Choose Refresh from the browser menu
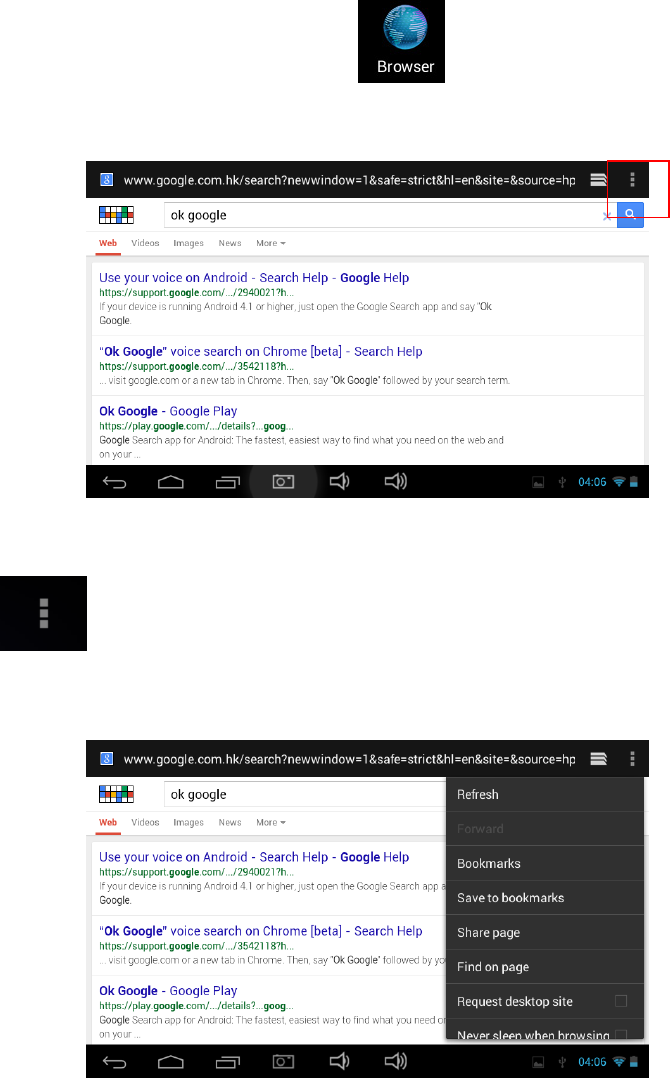This screenshot has height=1078, width=670. click(x=545, y=795)
